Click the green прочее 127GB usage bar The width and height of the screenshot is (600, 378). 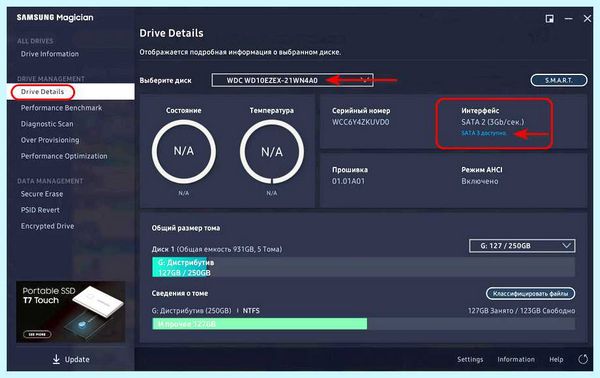coord(259,324)
